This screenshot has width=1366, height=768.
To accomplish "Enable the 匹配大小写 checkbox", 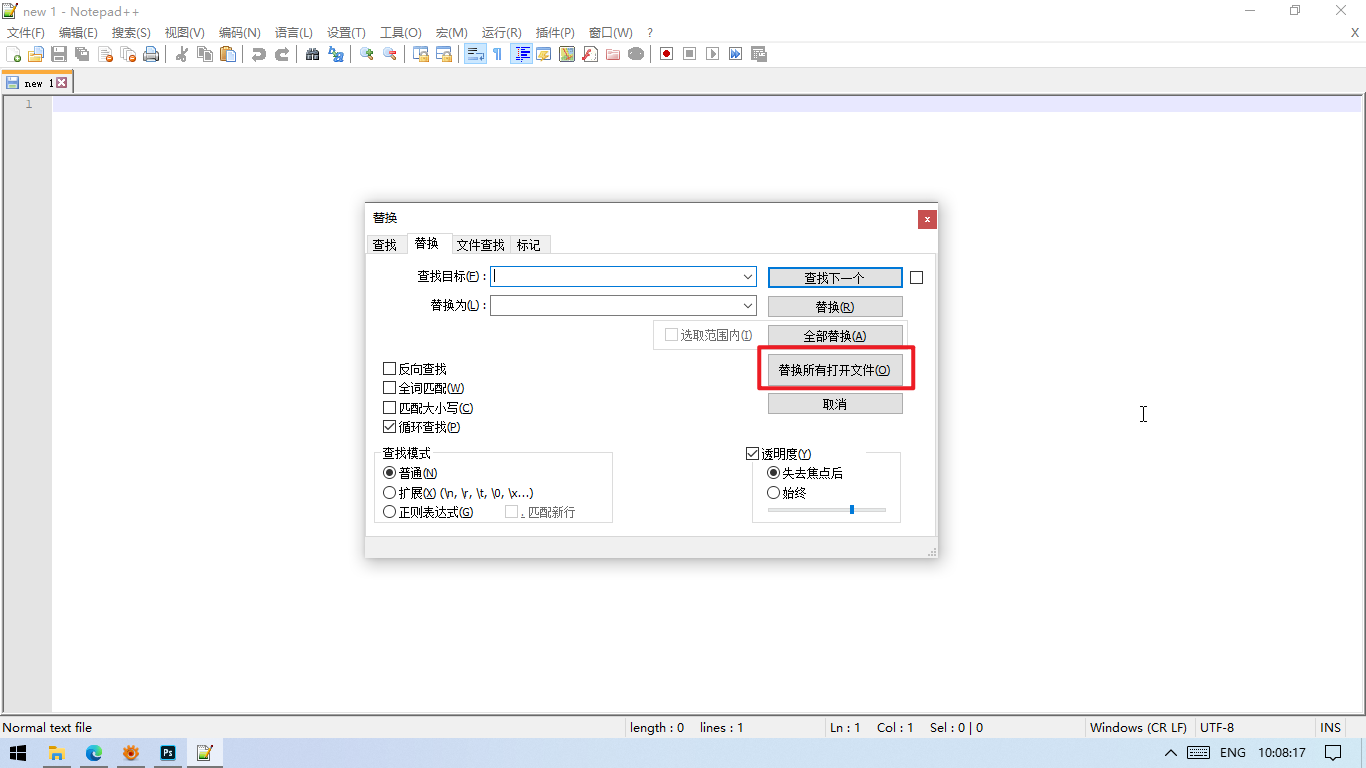I will tap(390, 408).
